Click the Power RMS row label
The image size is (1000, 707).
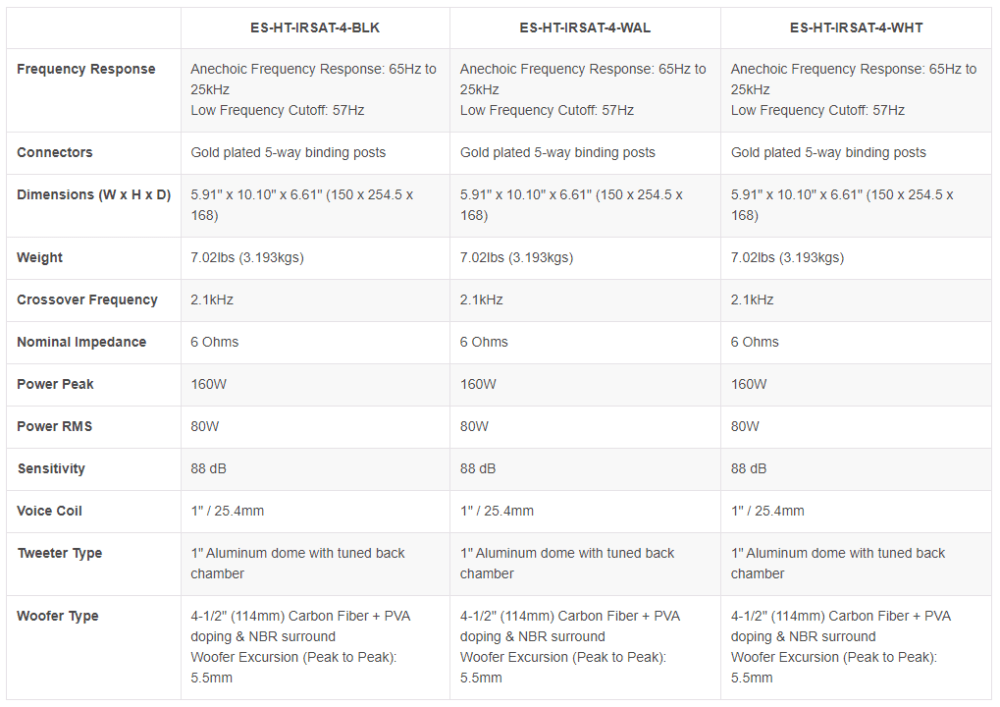click(55, 426)
